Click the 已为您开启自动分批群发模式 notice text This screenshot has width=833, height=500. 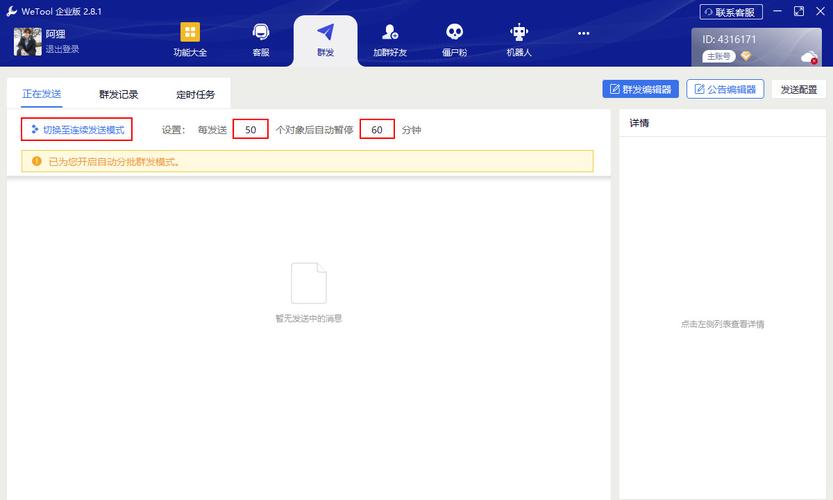114,162
